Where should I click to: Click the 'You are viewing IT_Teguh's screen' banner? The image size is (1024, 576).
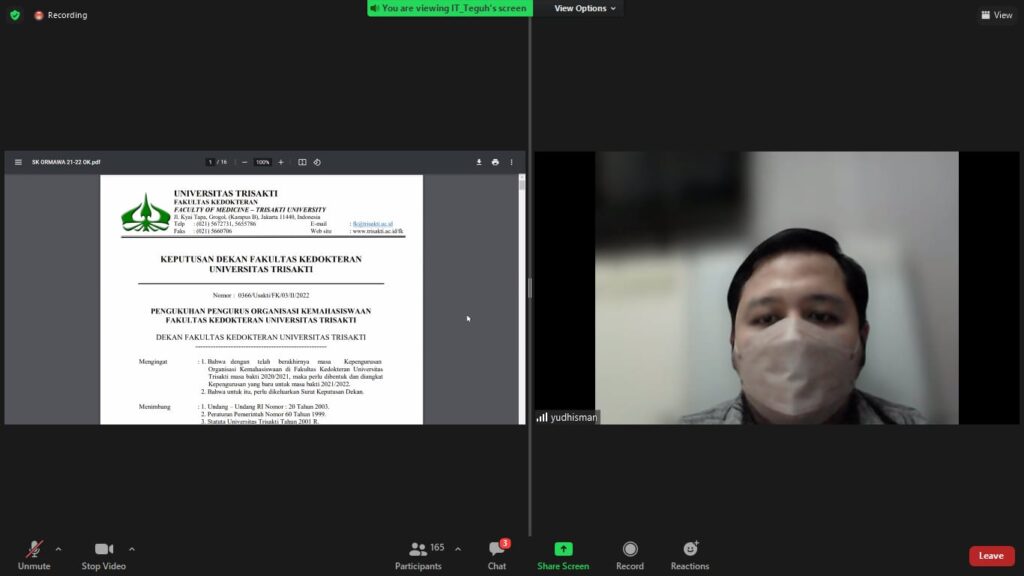coord(450,8)
